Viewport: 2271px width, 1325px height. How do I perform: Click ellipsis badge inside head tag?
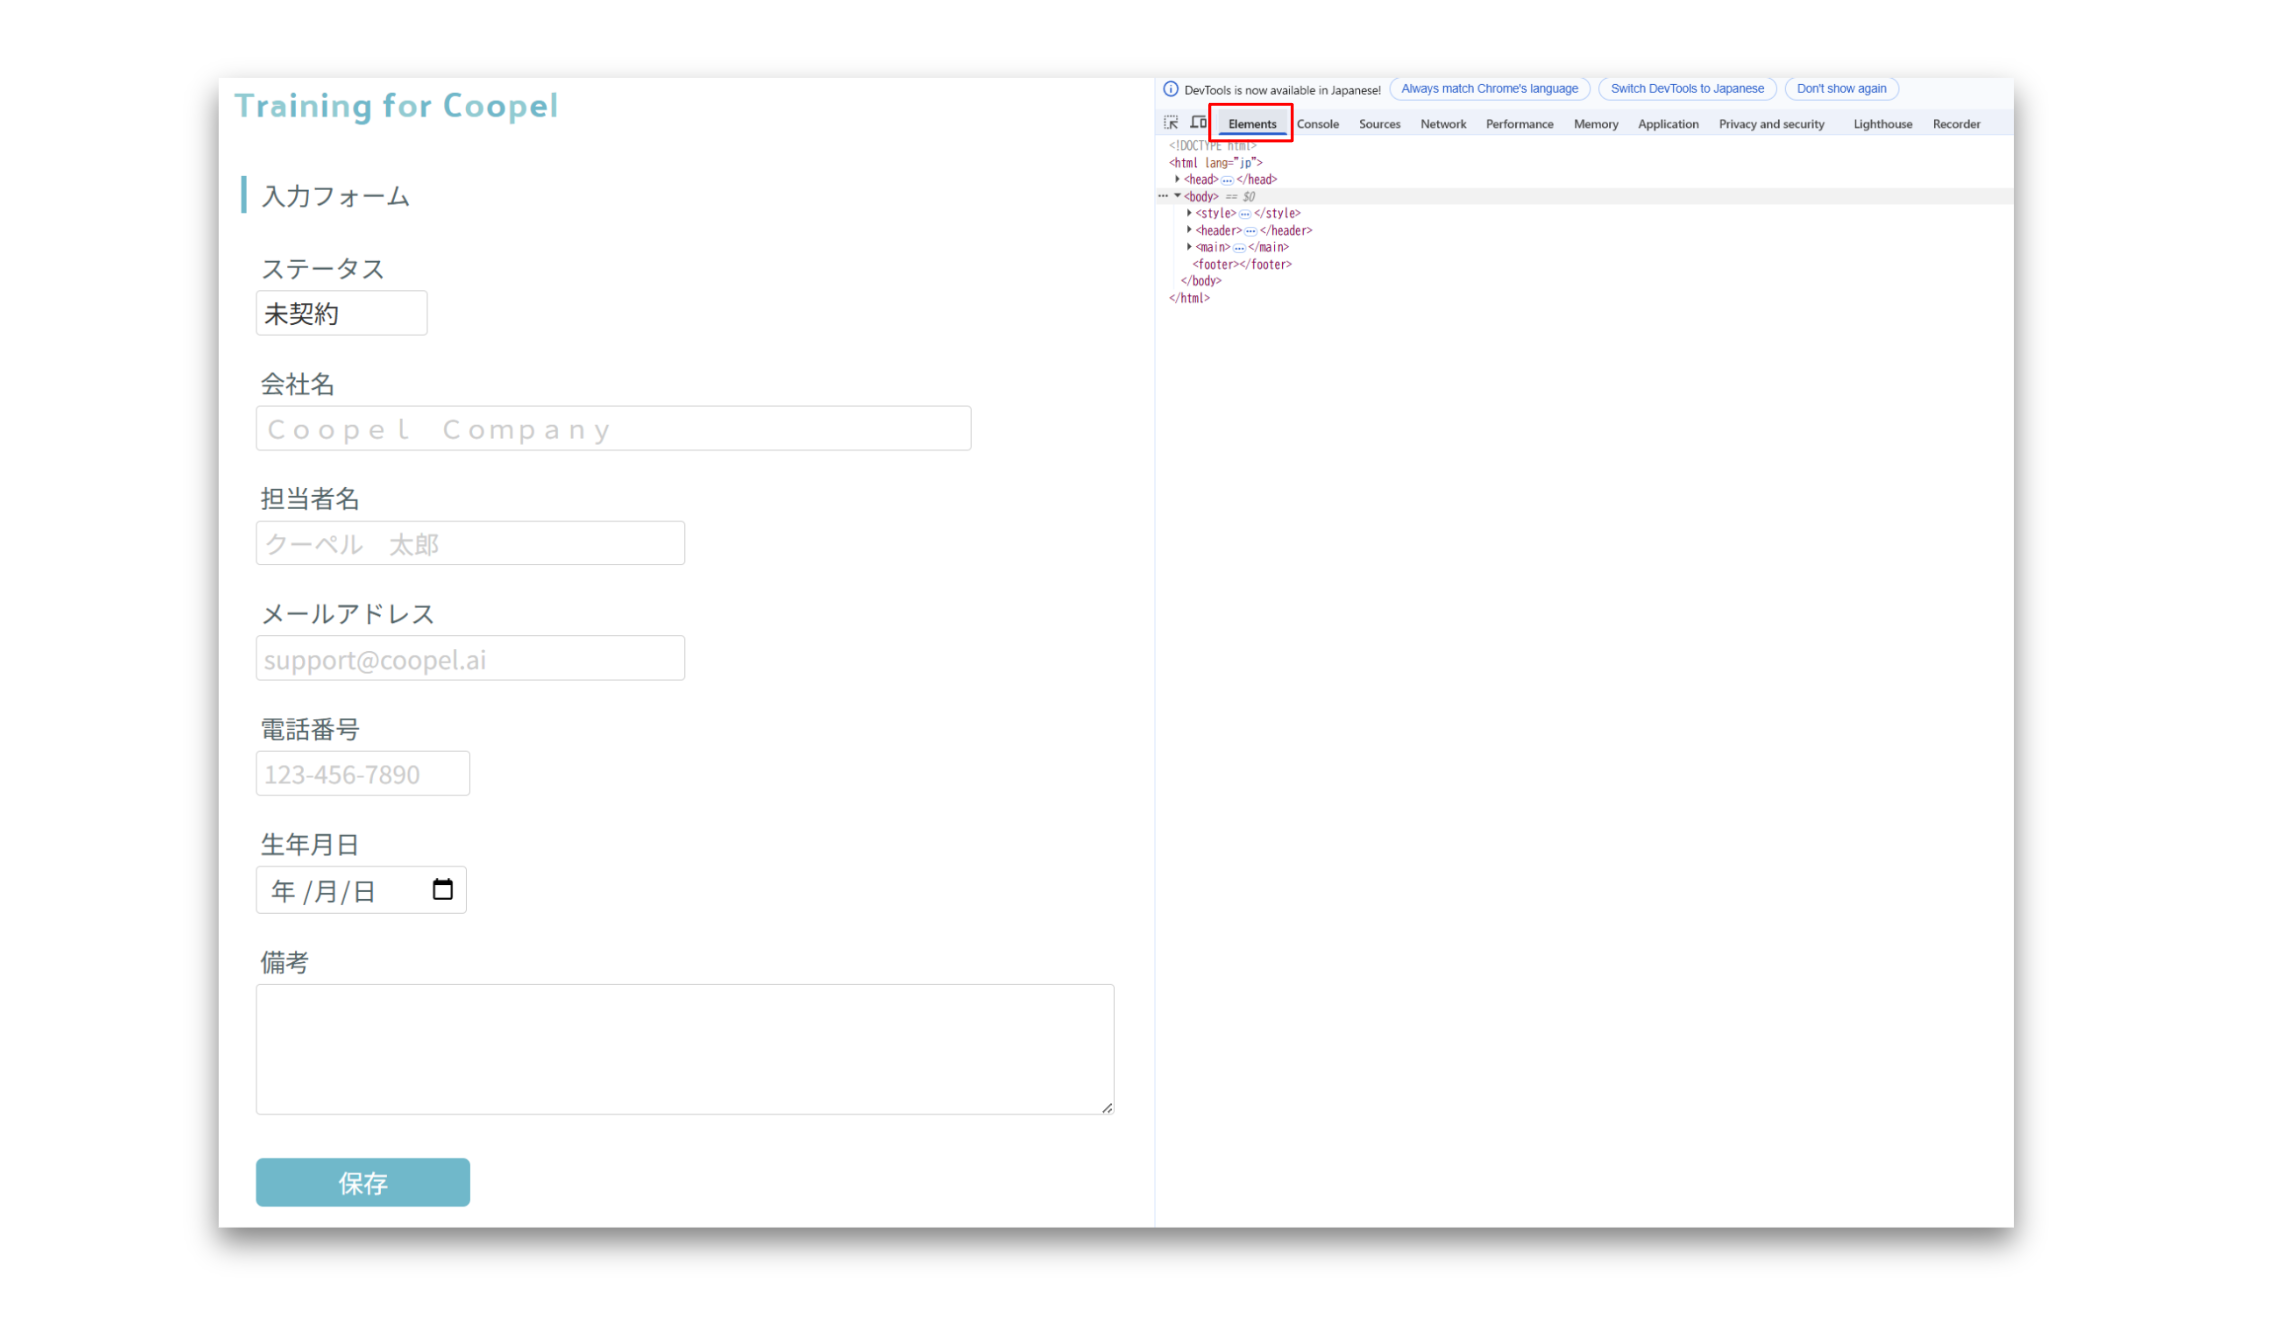[1227, 180]
